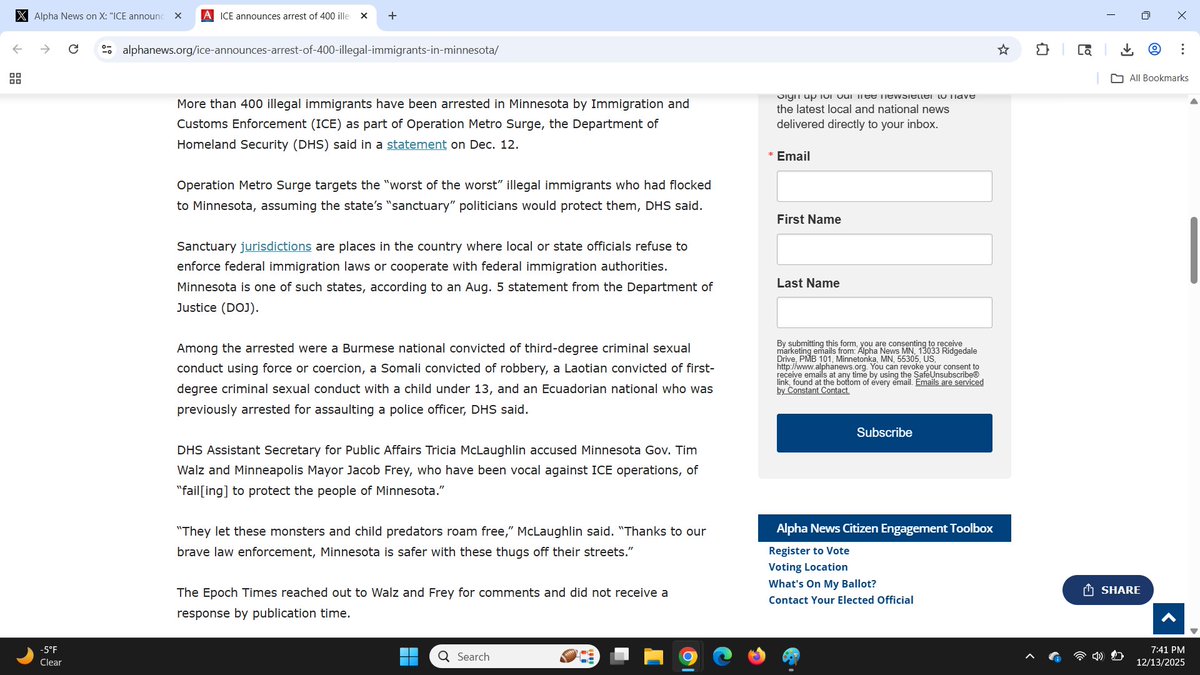The image size is (1200, 675).
Task: Launch Firefox from the taskbar
Action: click(755, 656)
